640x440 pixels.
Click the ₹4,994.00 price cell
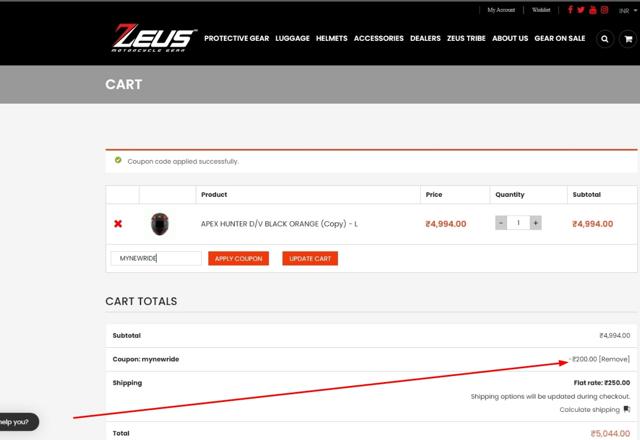coord(446,224)
